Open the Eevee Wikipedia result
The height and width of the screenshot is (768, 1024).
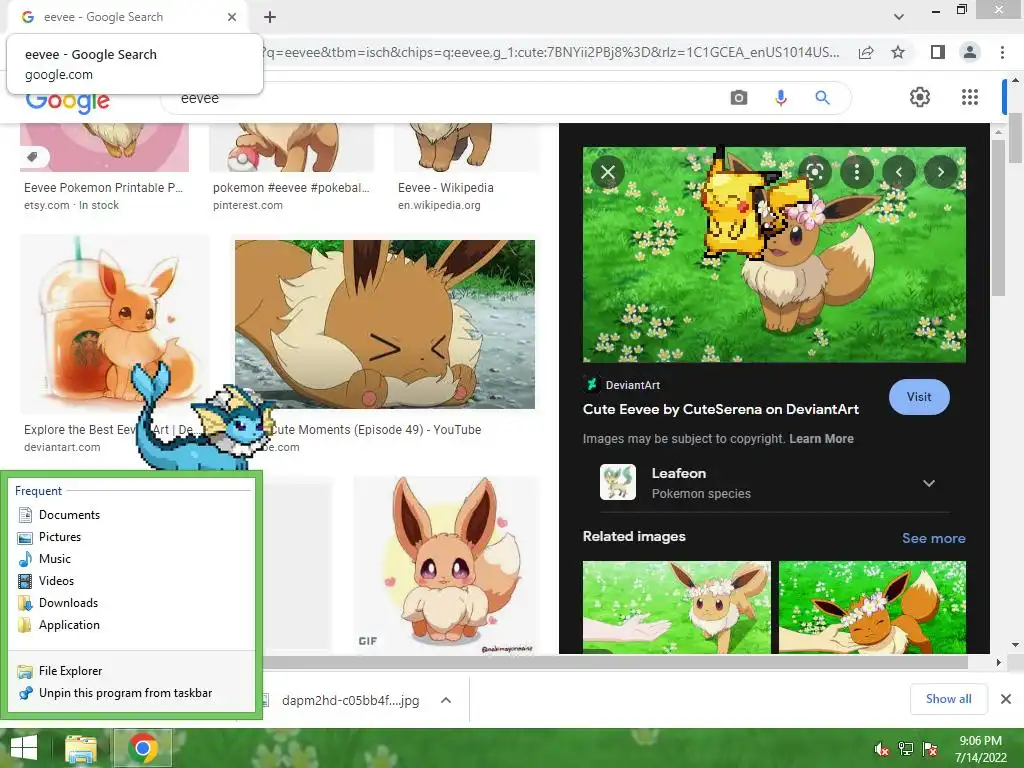[445, 188]
